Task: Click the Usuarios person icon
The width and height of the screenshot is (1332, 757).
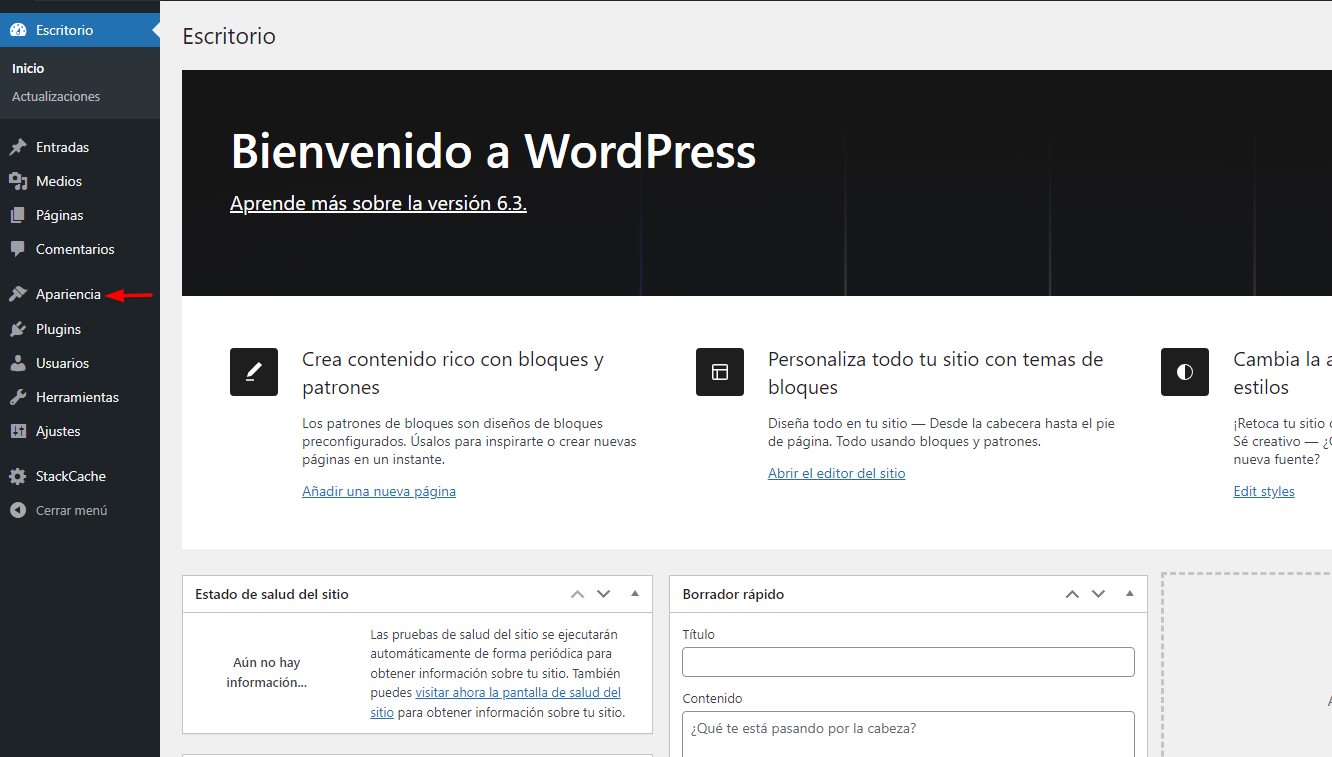Action: [18, 363]
